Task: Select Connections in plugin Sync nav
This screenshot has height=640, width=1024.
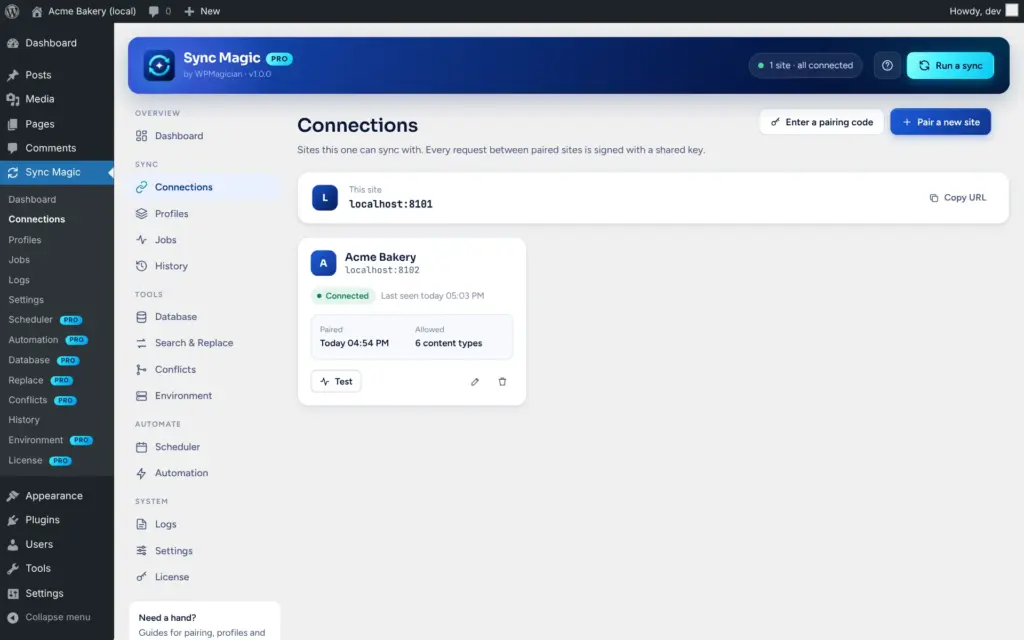Action: click(x=204, y=187)
